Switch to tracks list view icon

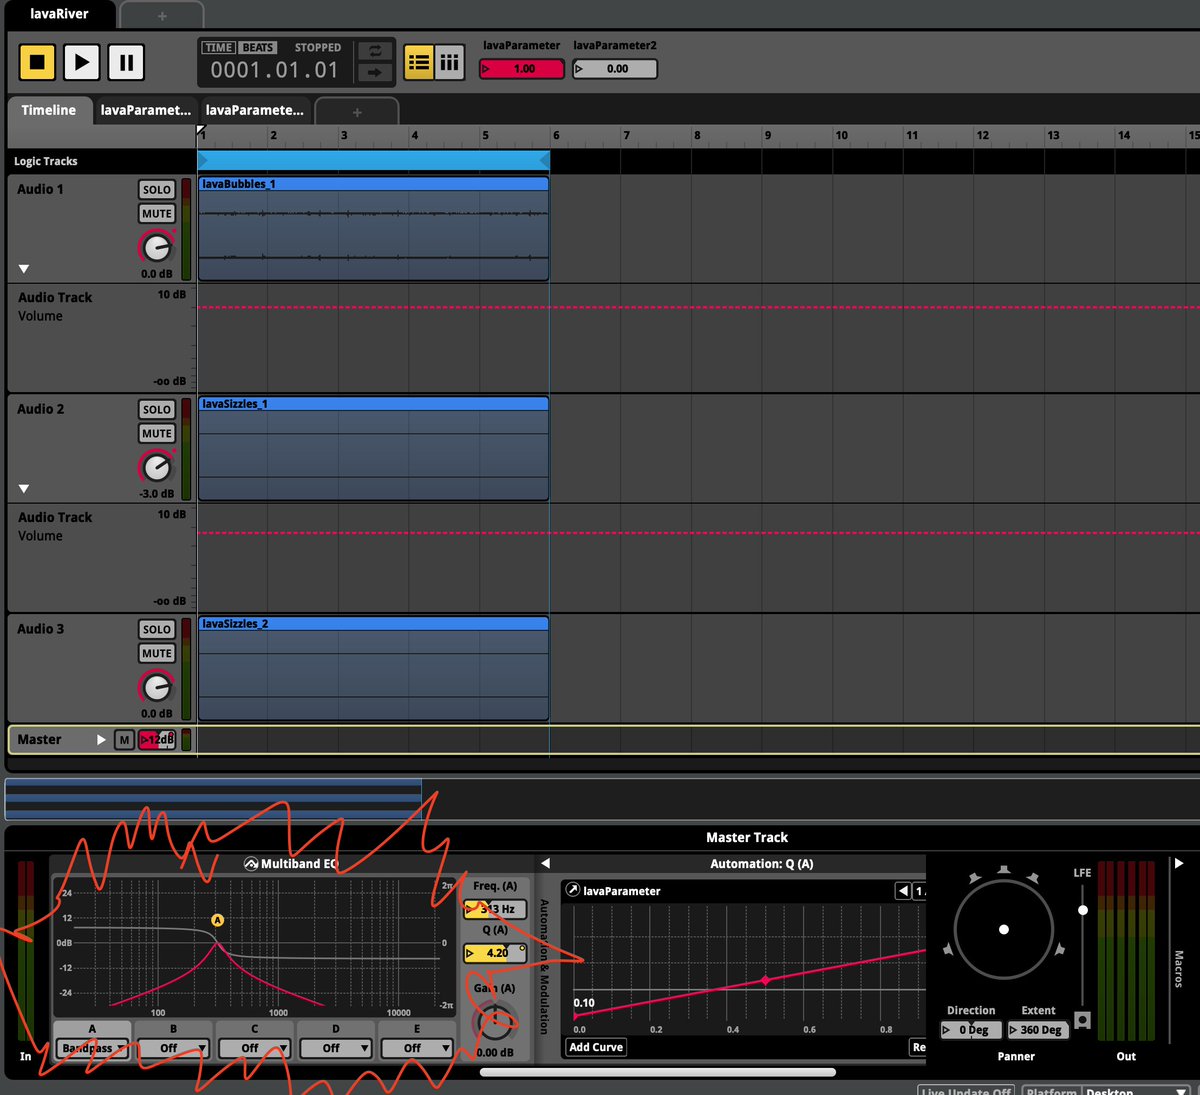(x=419, y=63)
